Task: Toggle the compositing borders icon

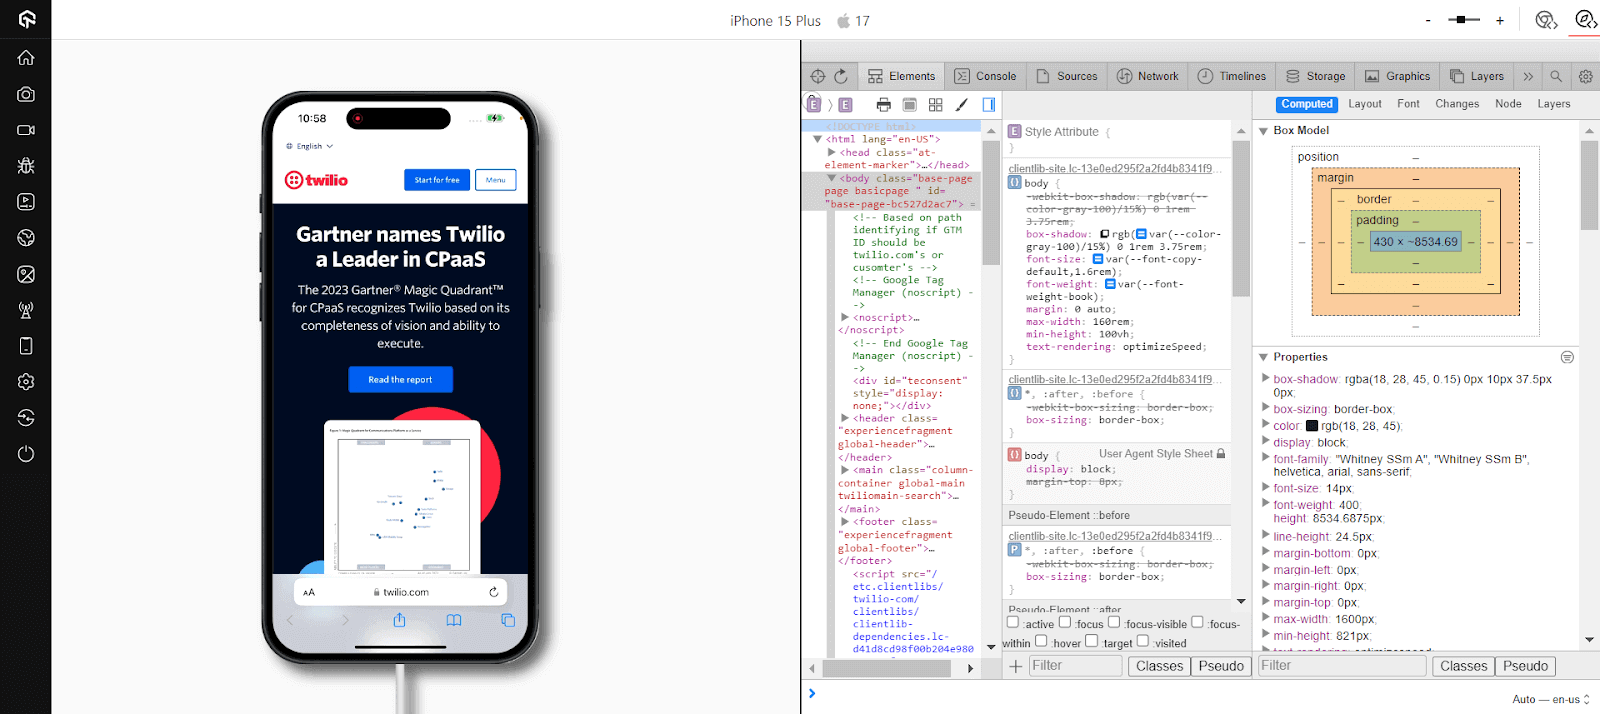Action: coord(909,104)
